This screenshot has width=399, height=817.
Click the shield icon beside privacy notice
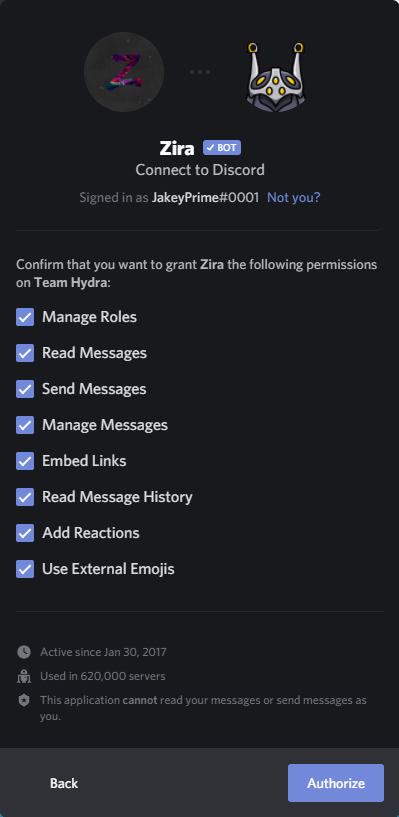[24, 700]
